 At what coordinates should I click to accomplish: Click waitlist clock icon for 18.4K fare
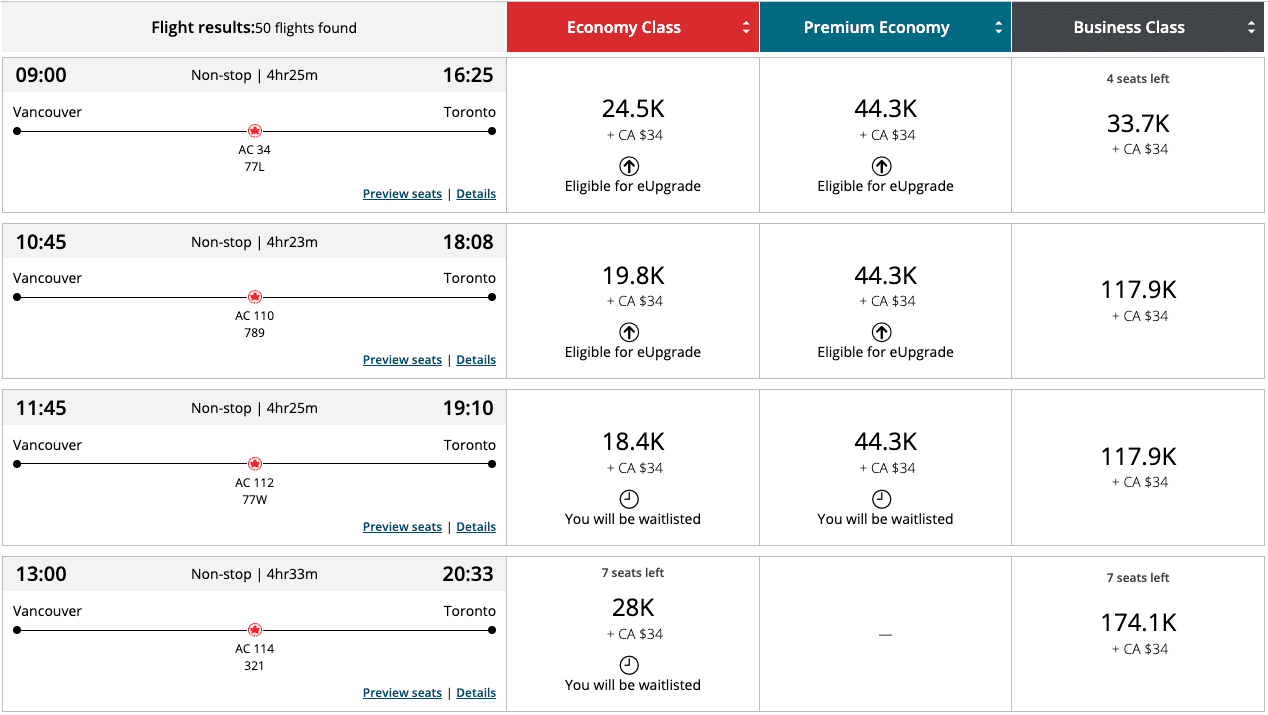[x=629, y=499]
